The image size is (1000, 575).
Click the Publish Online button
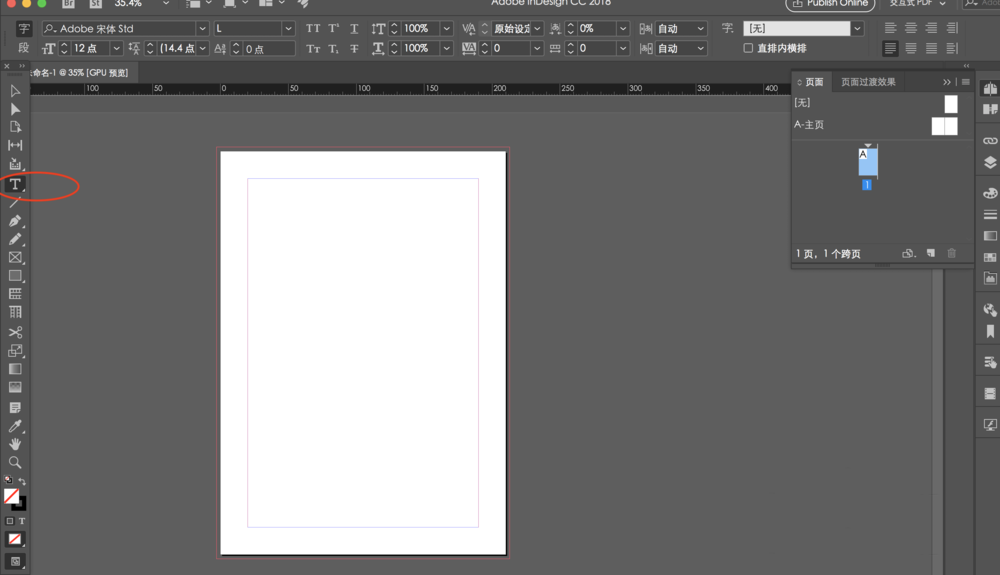click(x=829, y=4)
